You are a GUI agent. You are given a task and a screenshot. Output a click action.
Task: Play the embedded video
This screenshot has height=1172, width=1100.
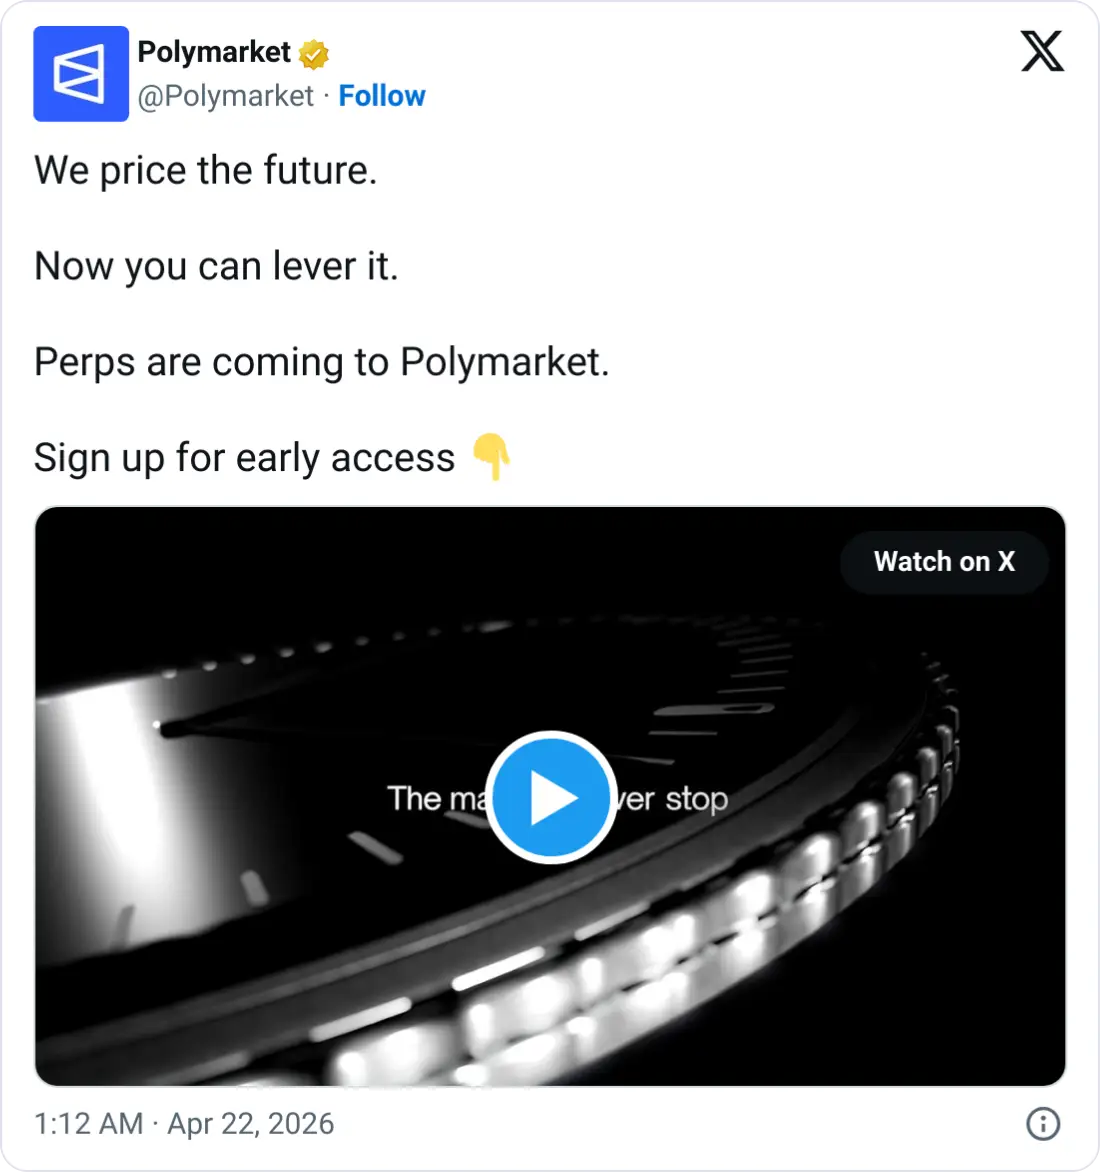point(550,797)
